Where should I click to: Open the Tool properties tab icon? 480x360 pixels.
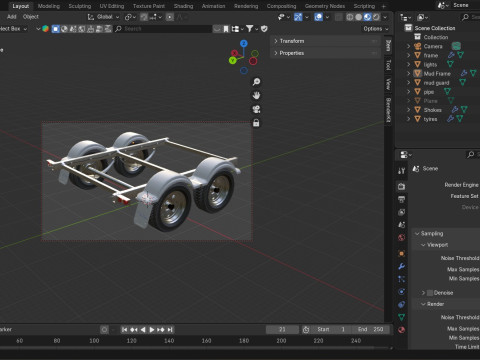(401, 171)
